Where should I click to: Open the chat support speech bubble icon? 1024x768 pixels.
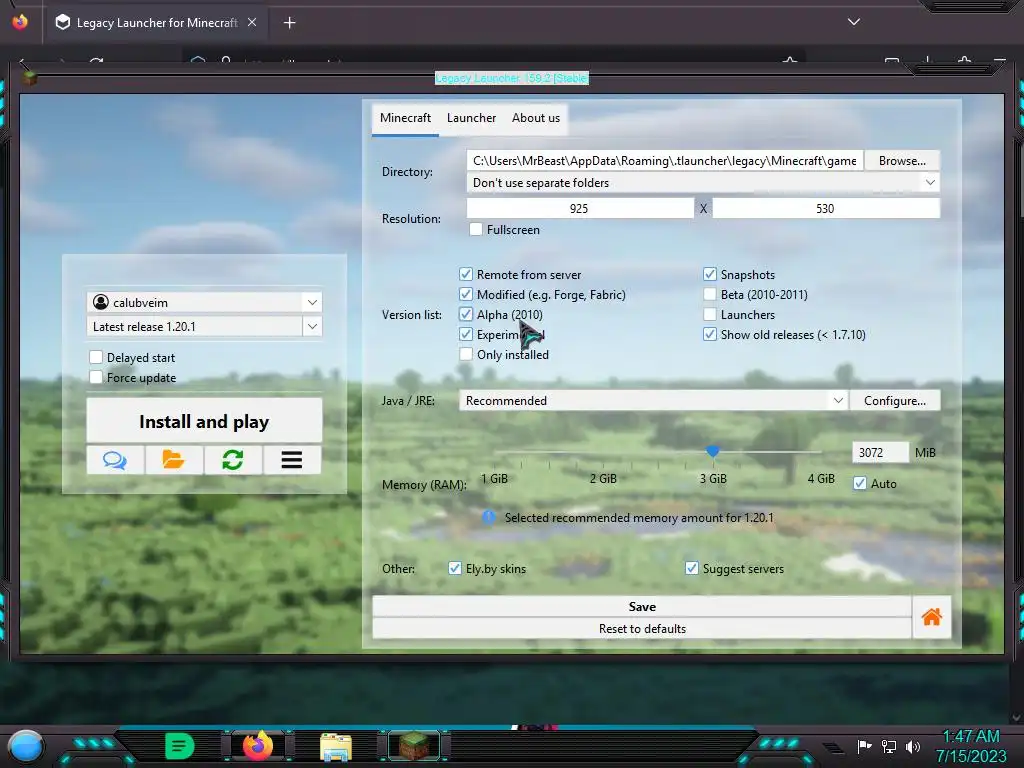click(115, 460)
